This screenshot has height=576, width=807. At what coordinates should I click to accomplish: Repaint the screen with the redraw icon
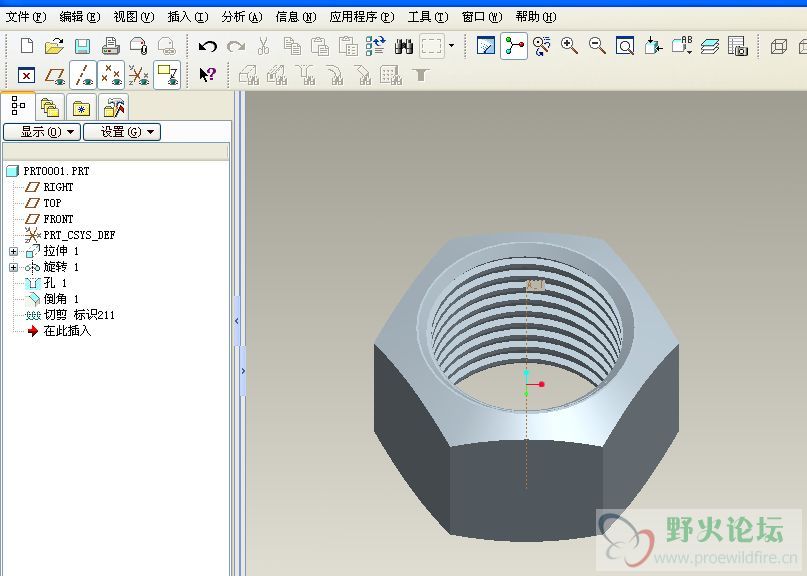click(x=486, y=46)
